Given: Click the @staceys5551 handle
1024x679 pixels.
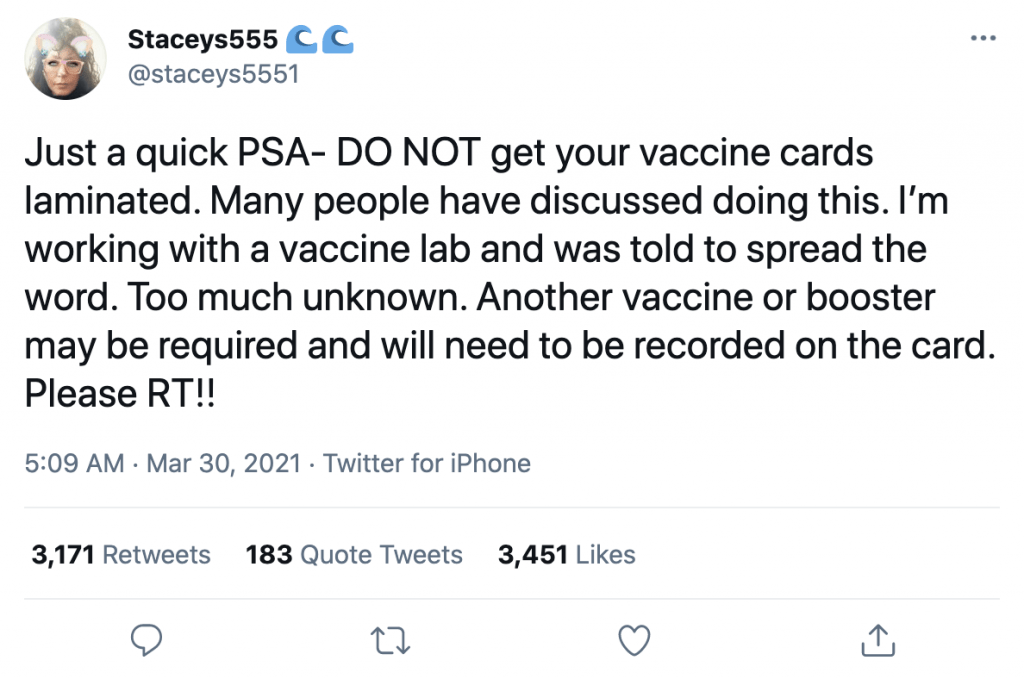Looking at the screenshot, I should pos(213,75).
